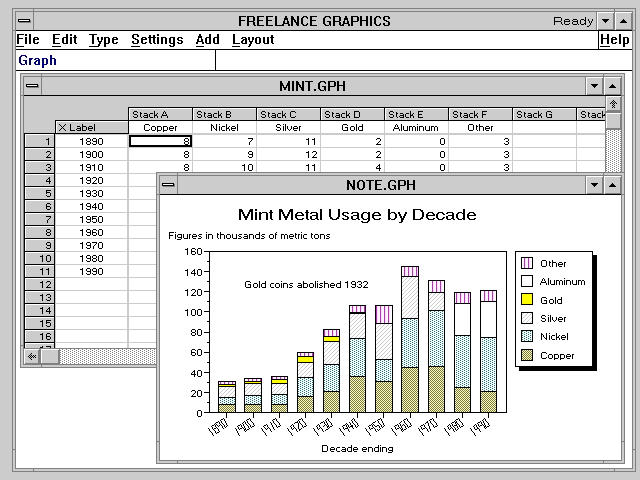
Task: Click the Gold legend swatch
Action: [x=527, y=299]
